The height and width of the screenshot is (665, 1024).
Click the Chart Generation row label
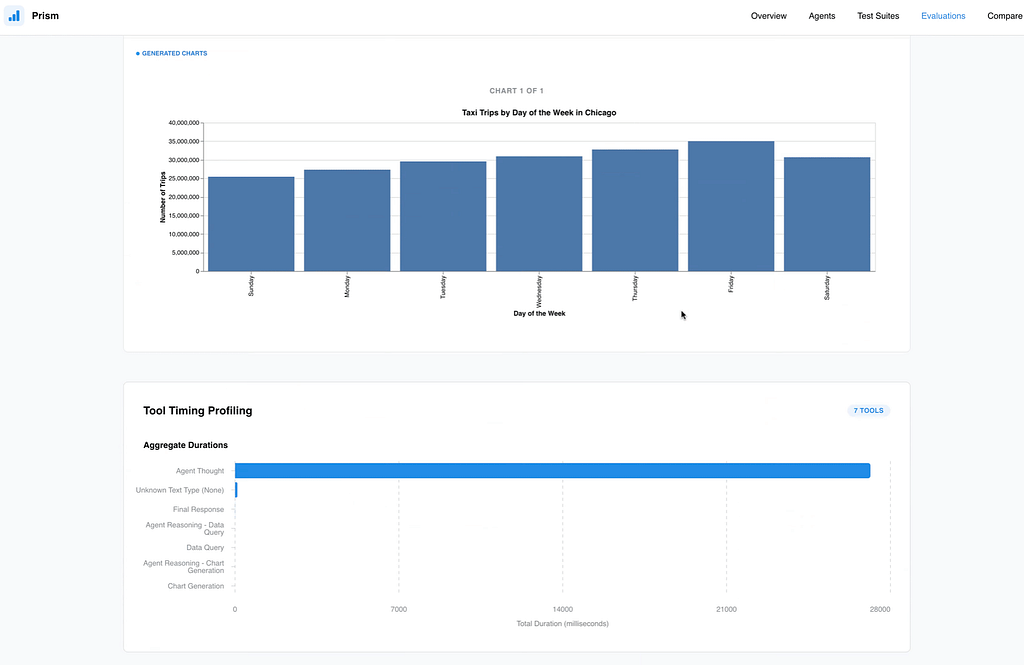point(196,586)
